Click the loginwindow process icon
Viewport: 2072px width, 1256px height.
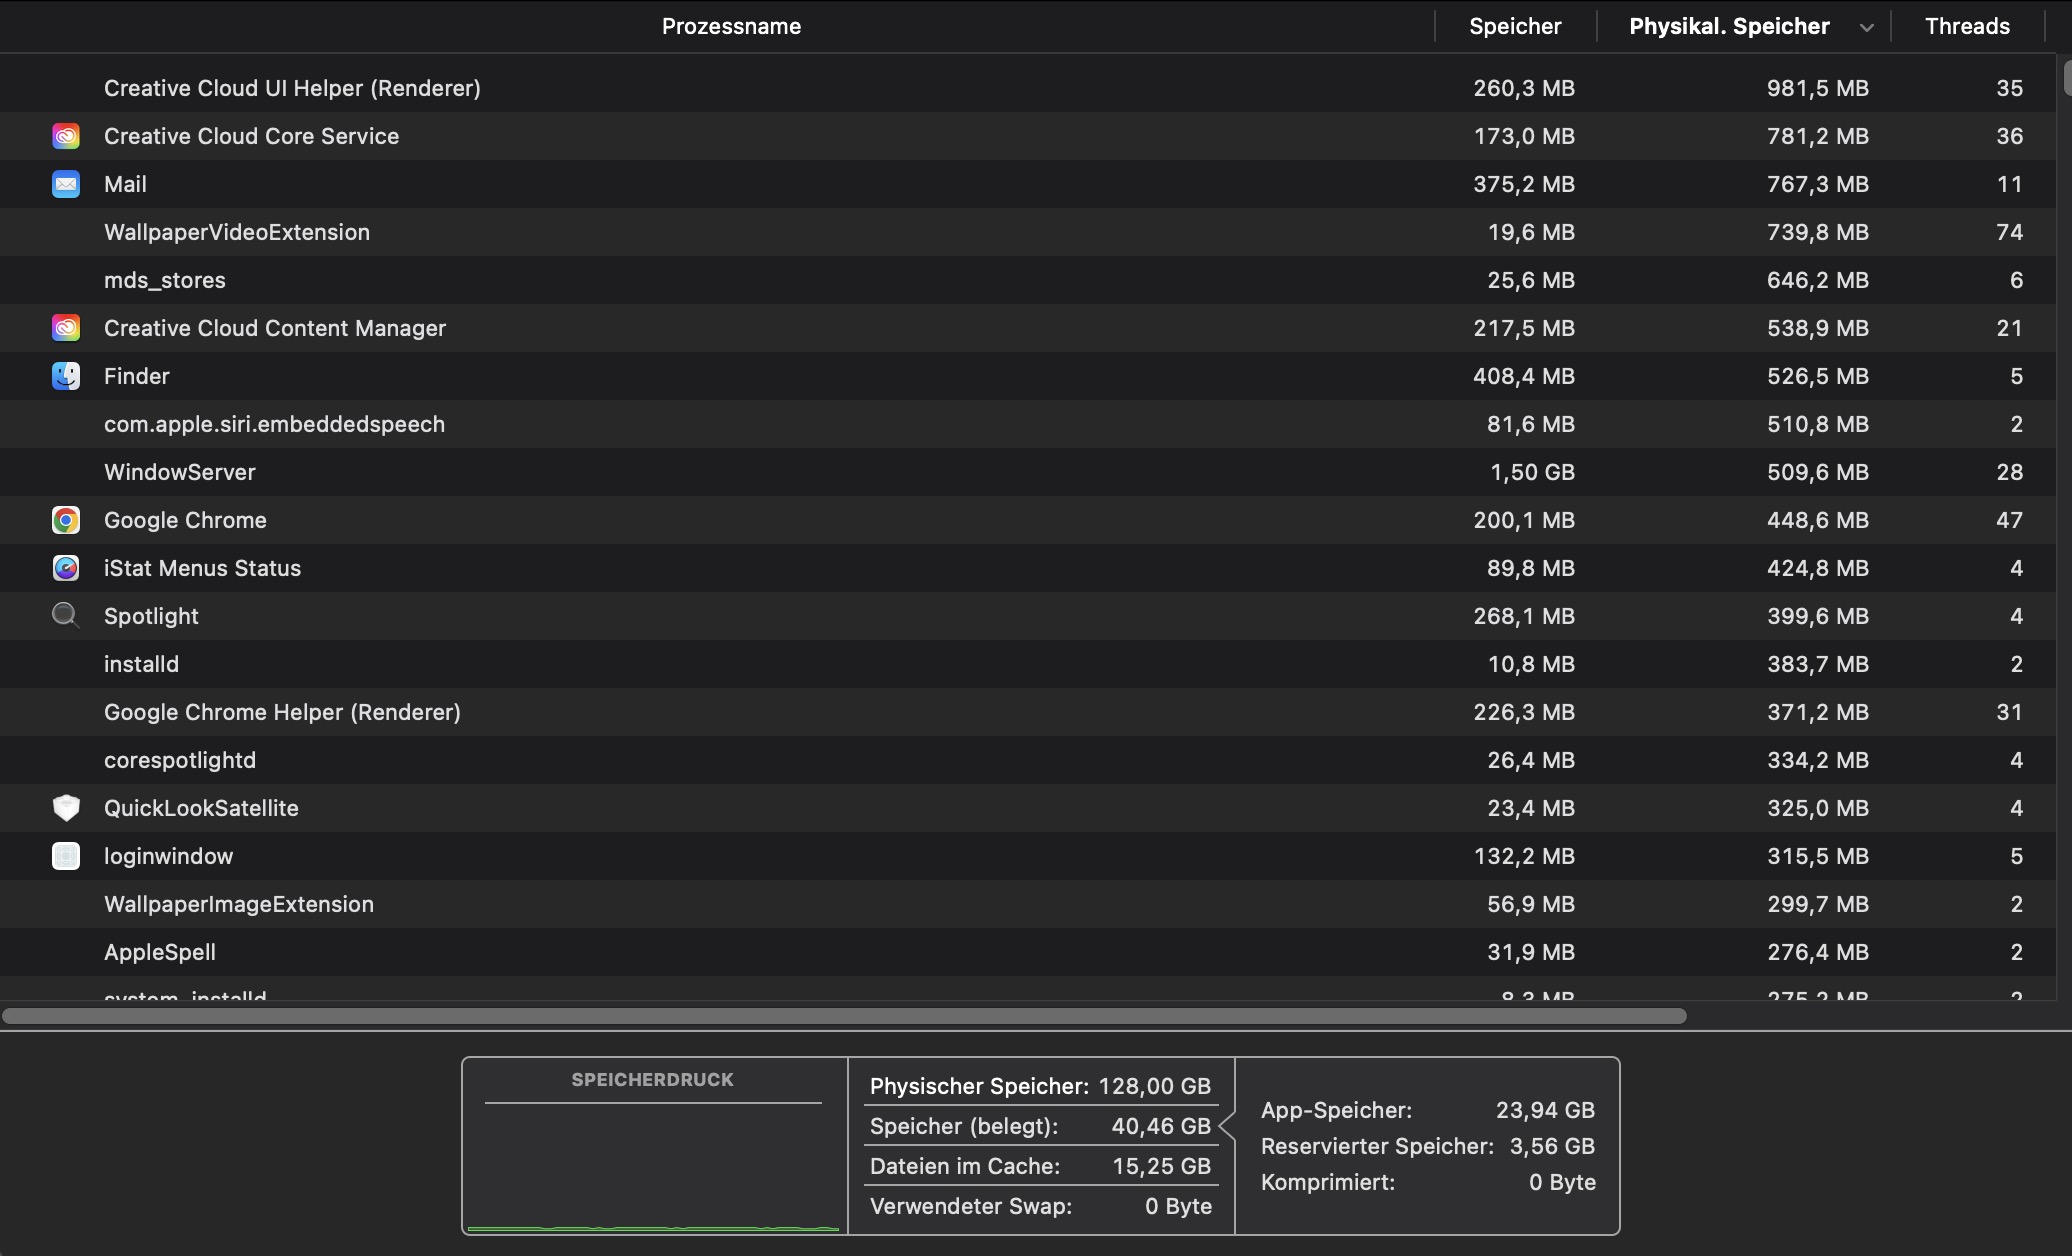(x=66, y=856)
